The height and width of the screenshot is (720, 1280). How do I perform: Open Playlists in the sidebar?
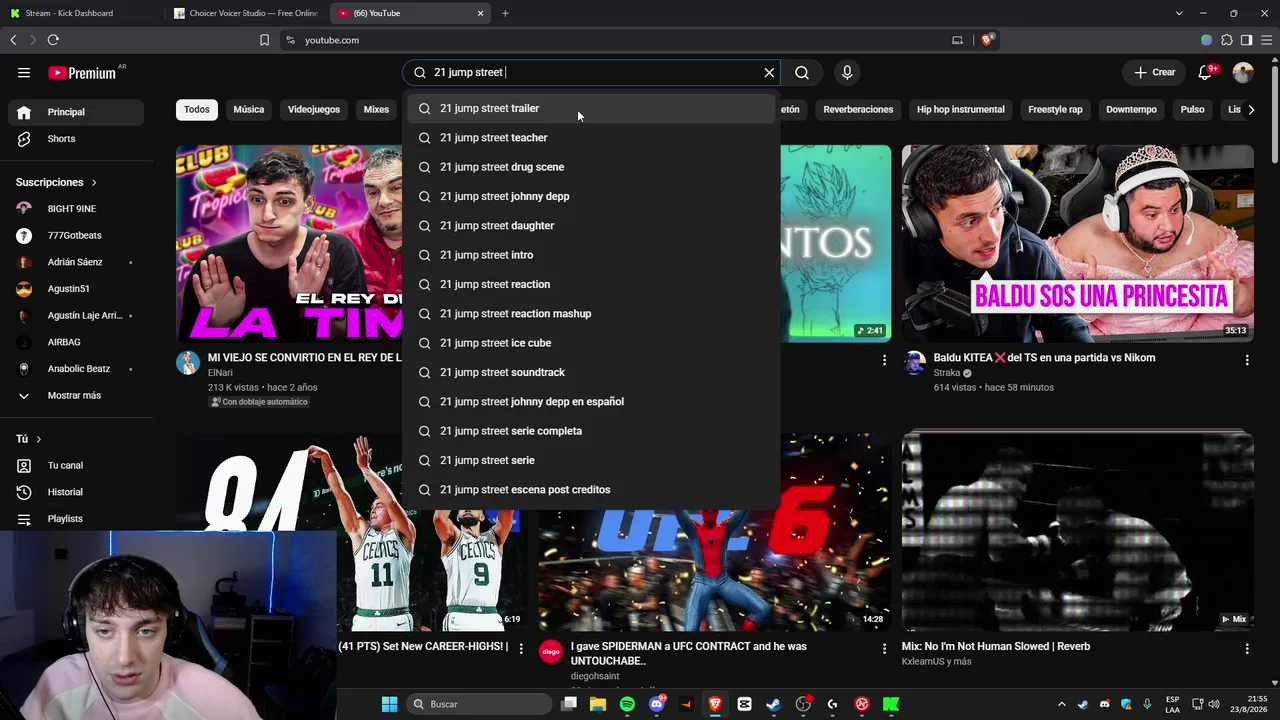pos(77,519)
